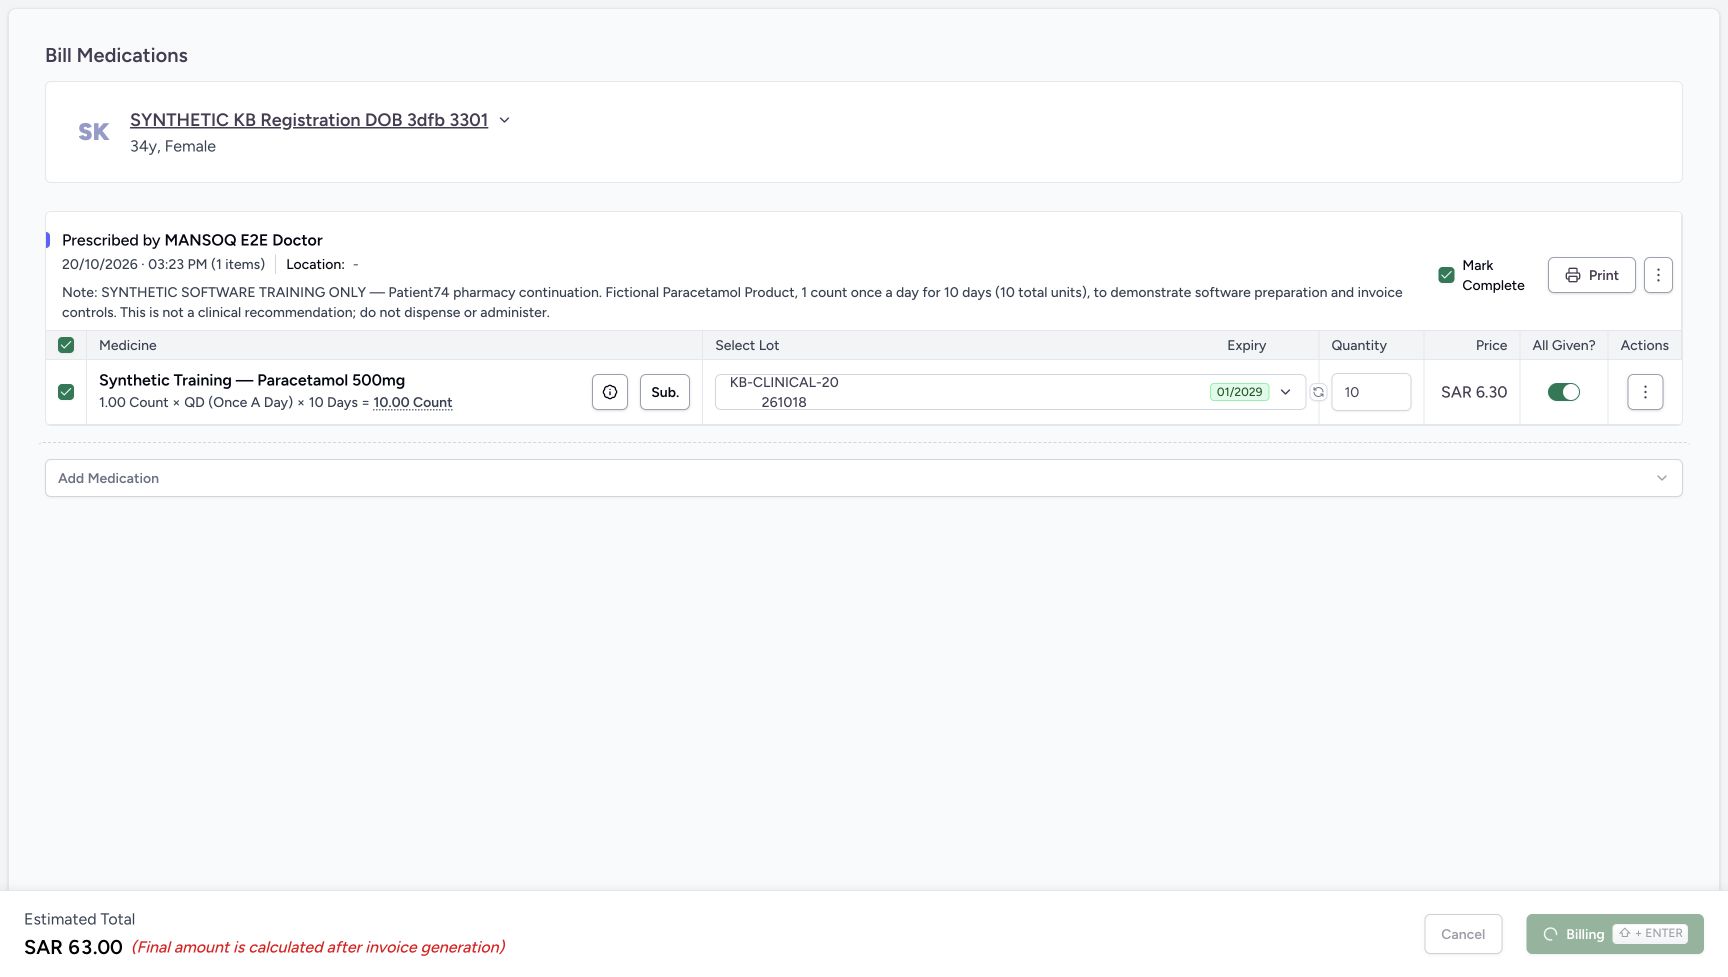Click the SK patient avatar

(x=94, y=132)
